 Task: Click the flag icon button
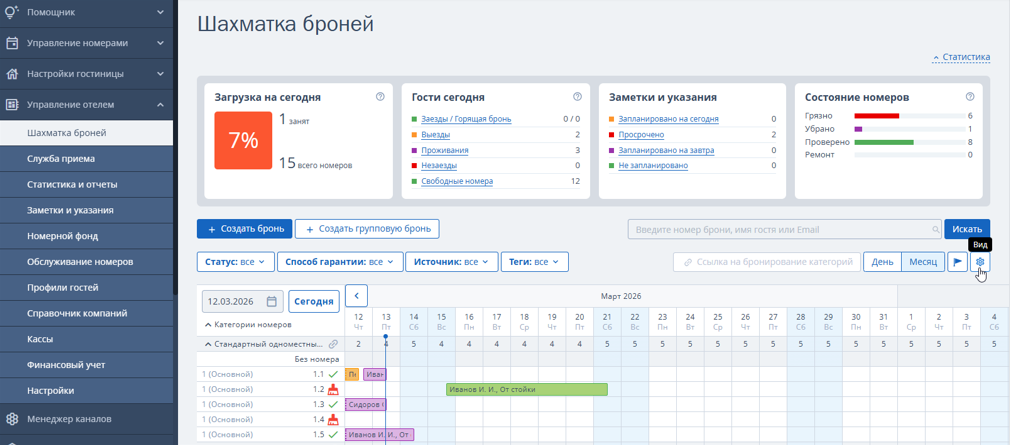tap(957, 262)
